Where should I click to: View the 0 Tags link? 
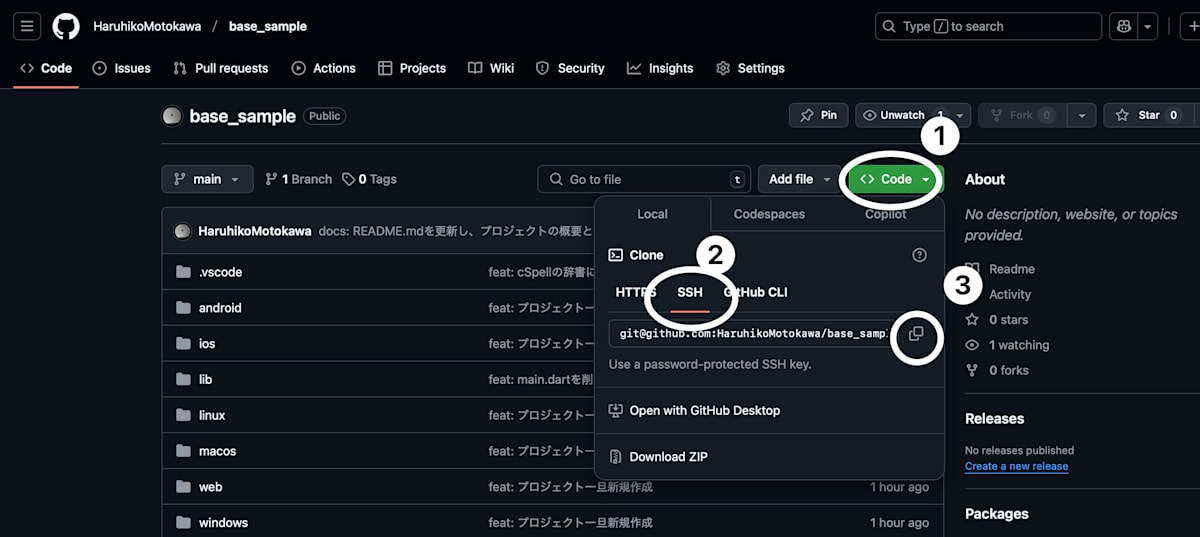(369, 179)
